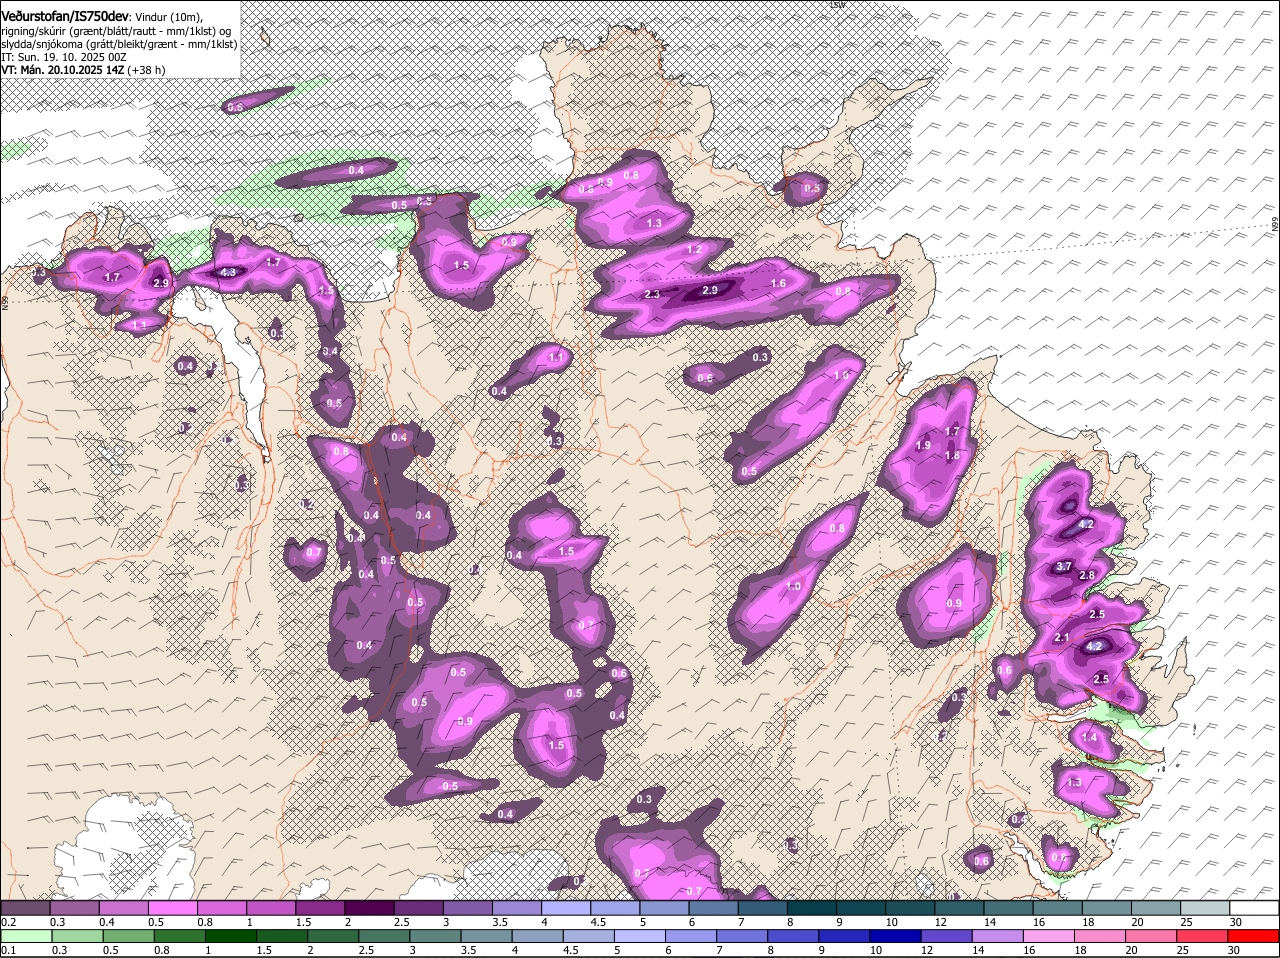Screen dimensions: 1280x958
Task: Click the 2.5 label on the purple scale
Action: [401, 922]
